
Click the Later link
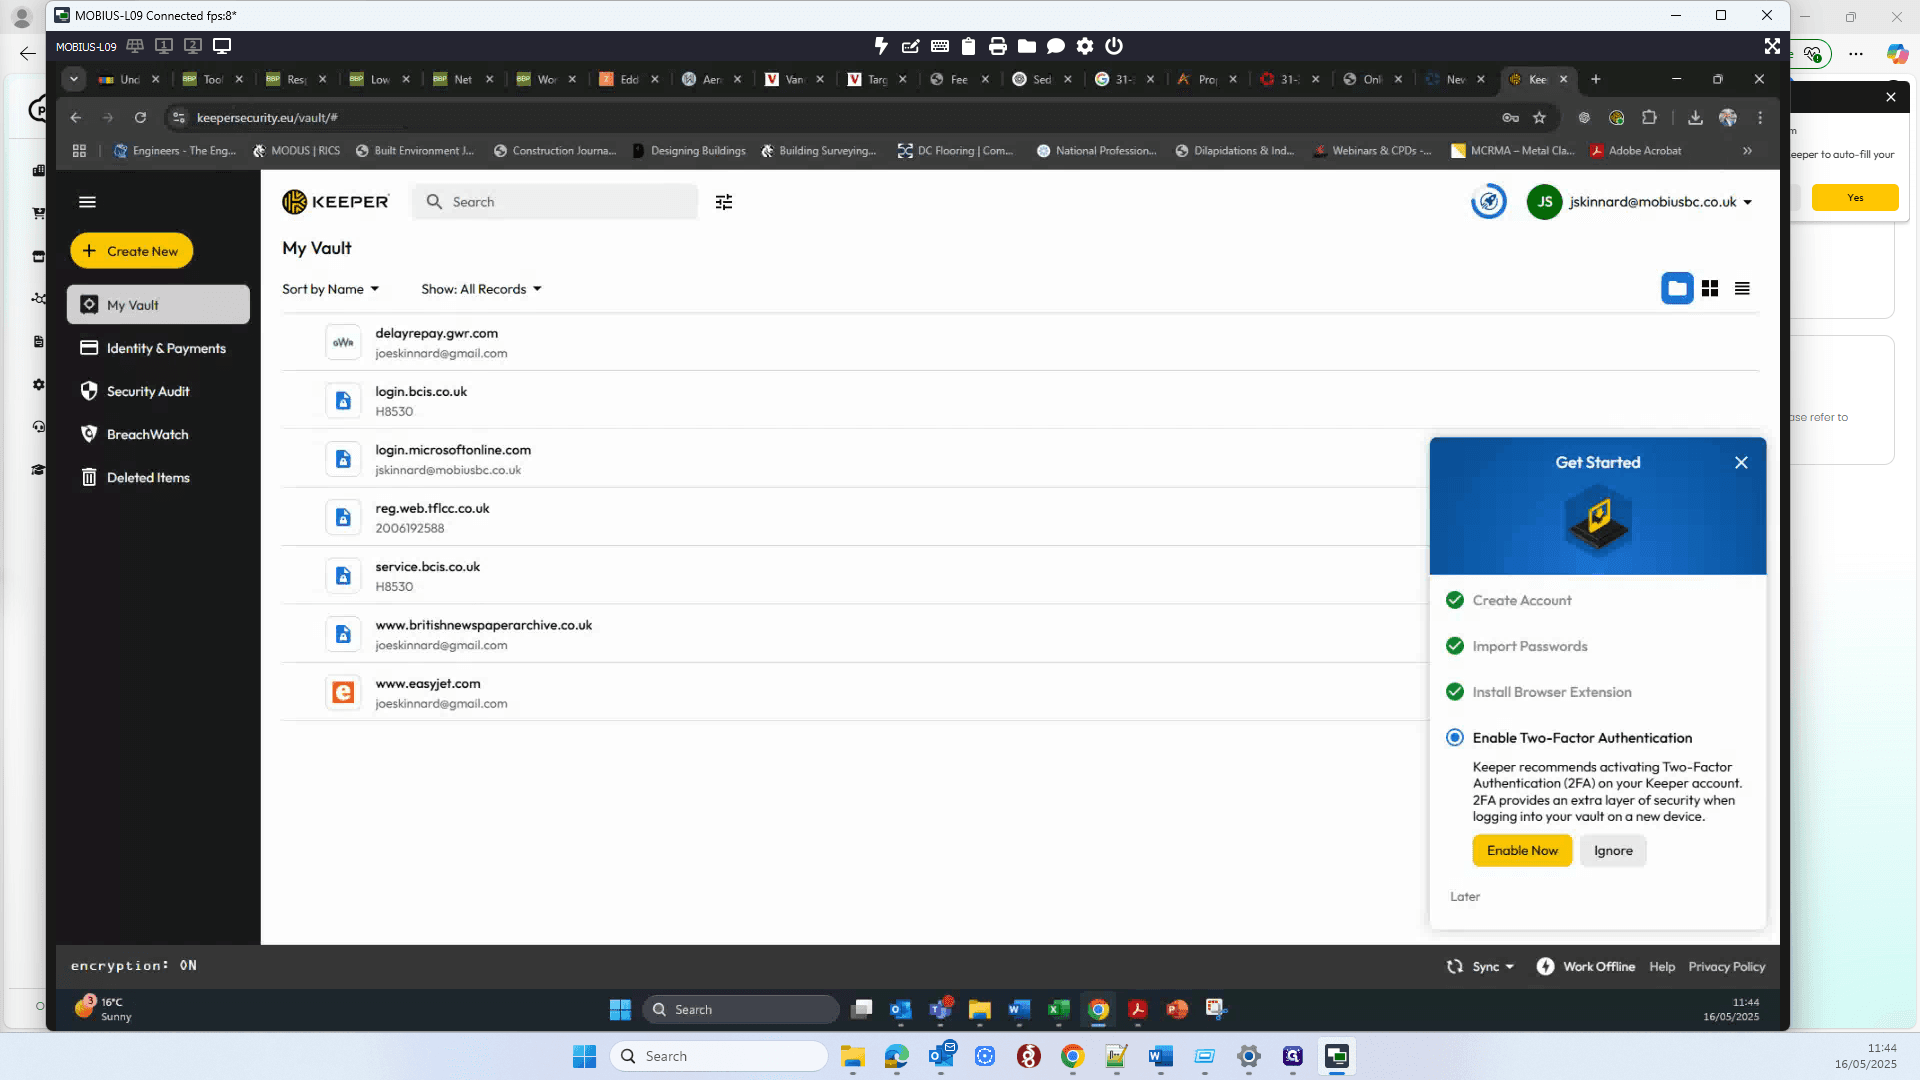pyautogui.click(x=1465, y=897)
